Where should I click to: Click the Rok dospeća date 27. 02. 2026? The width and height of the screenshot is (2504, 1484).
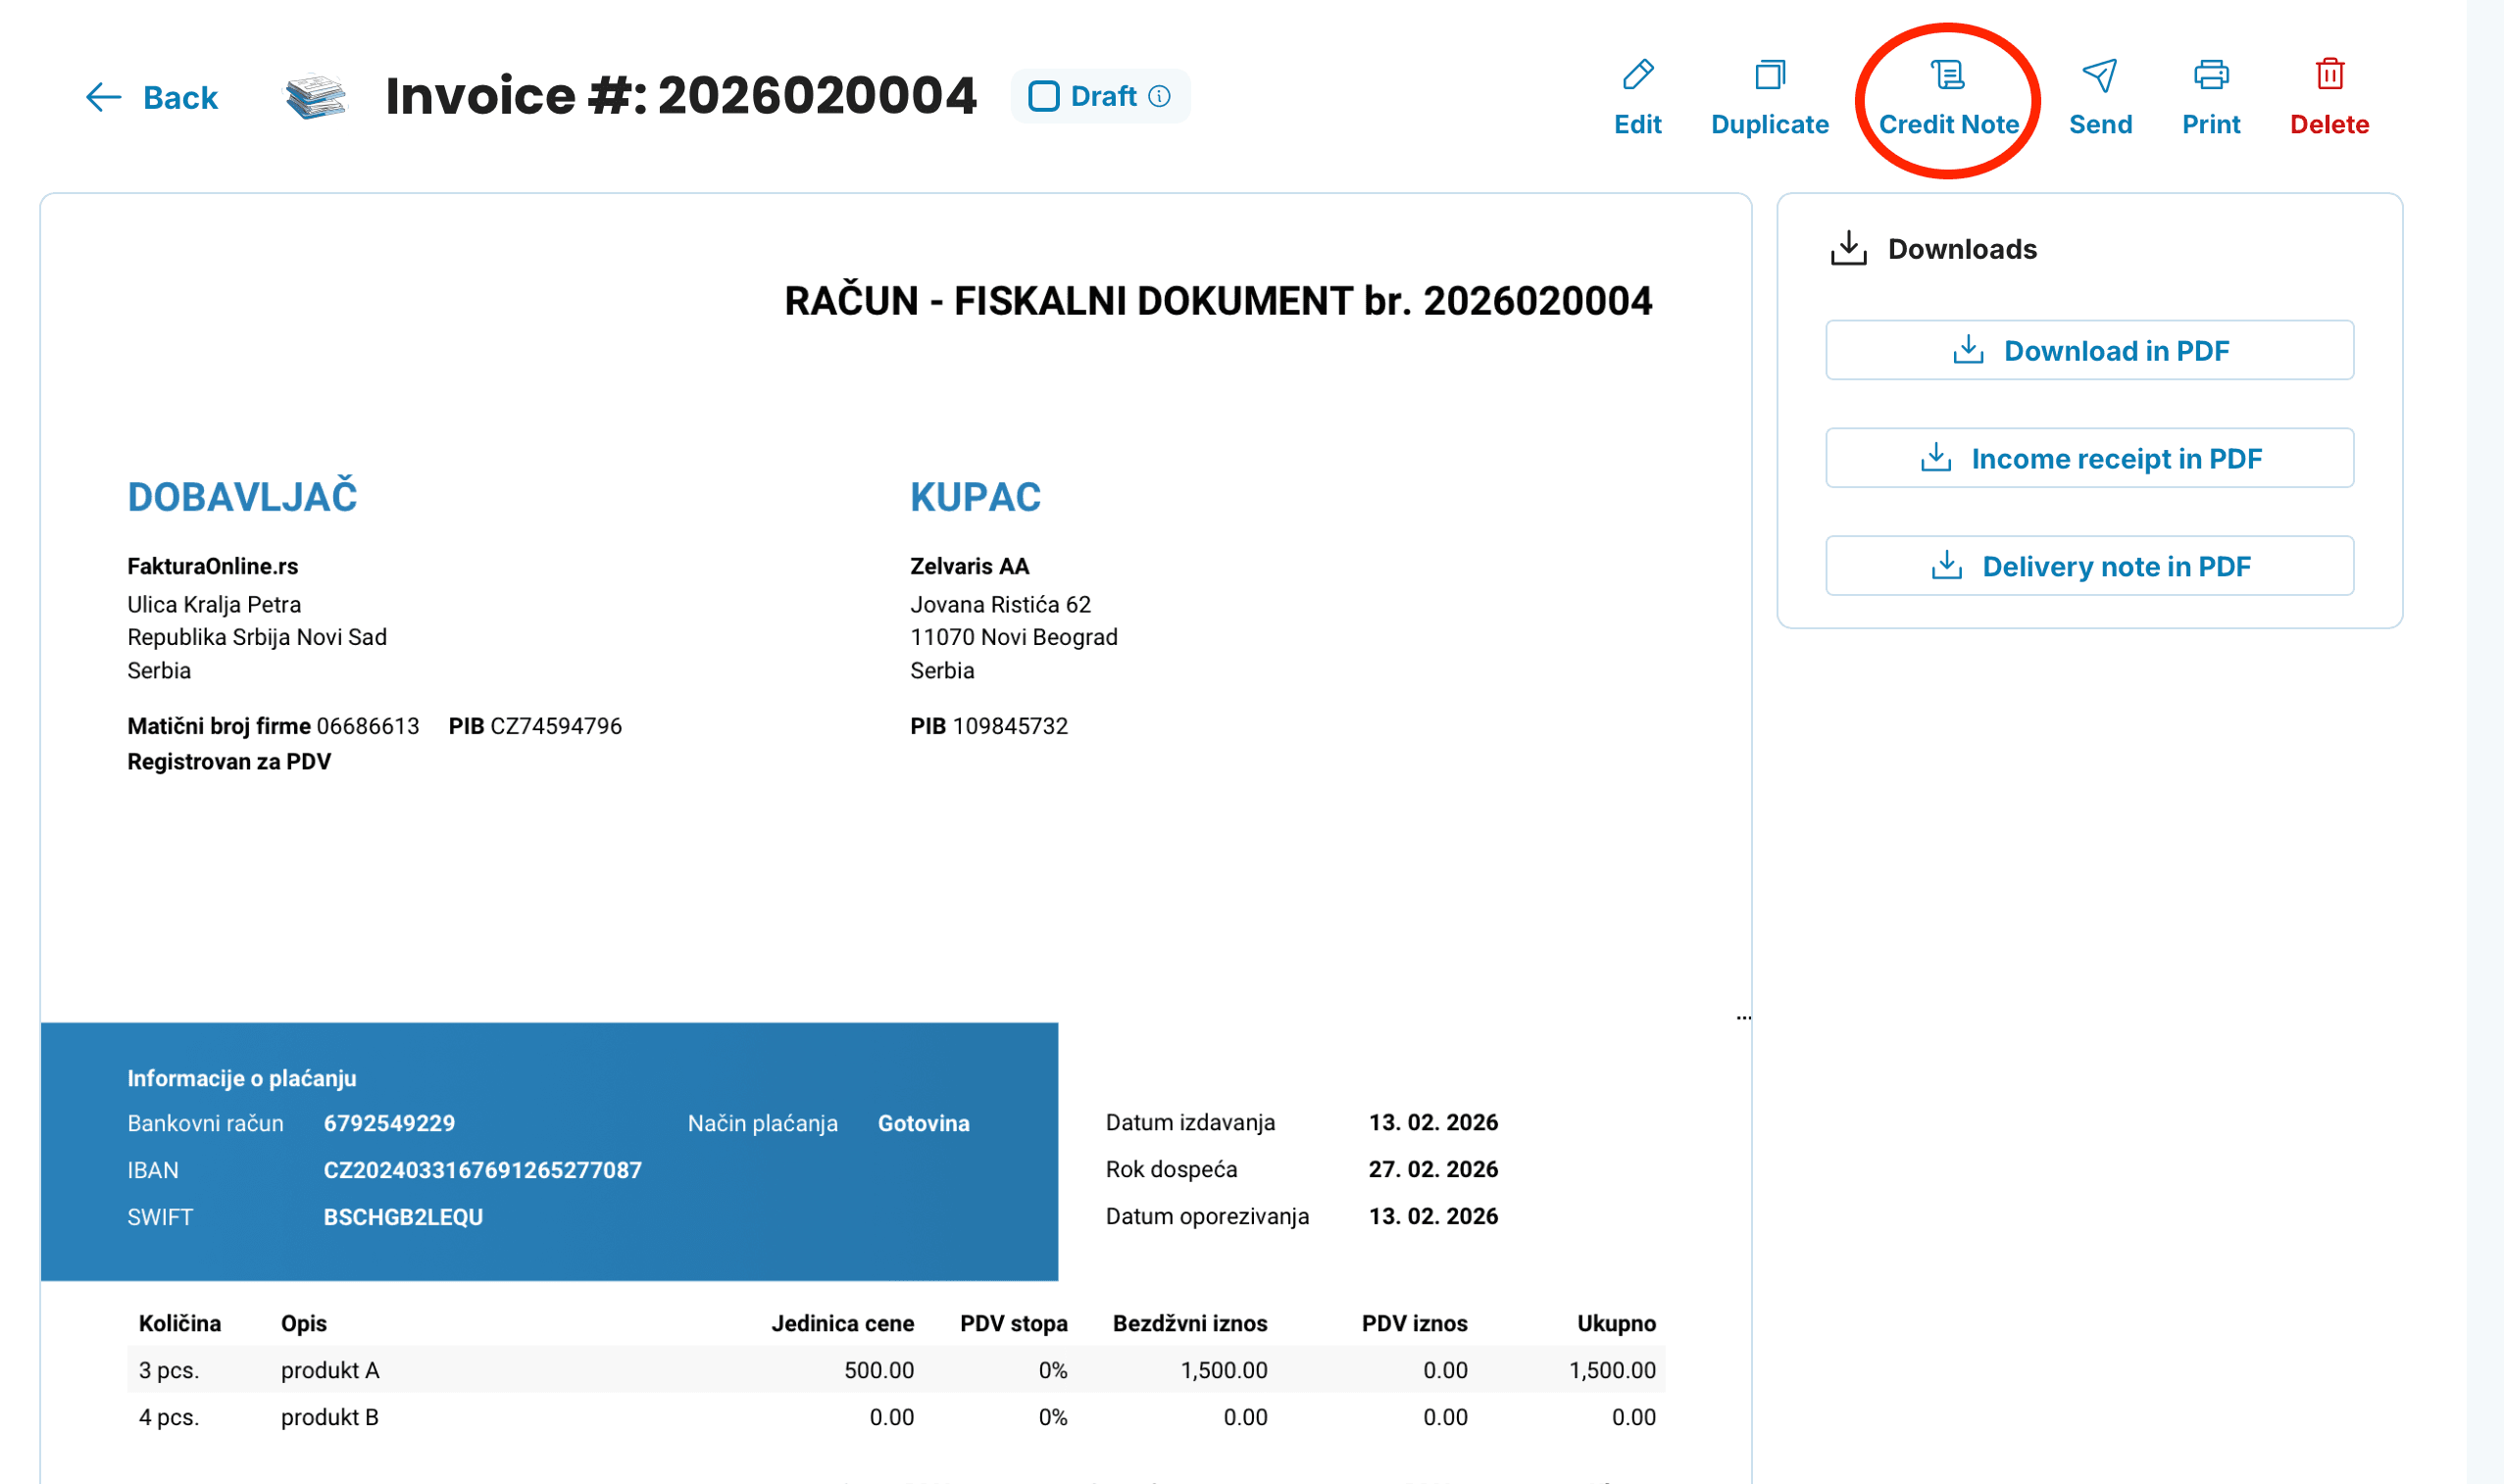tap(1432, 1169)
